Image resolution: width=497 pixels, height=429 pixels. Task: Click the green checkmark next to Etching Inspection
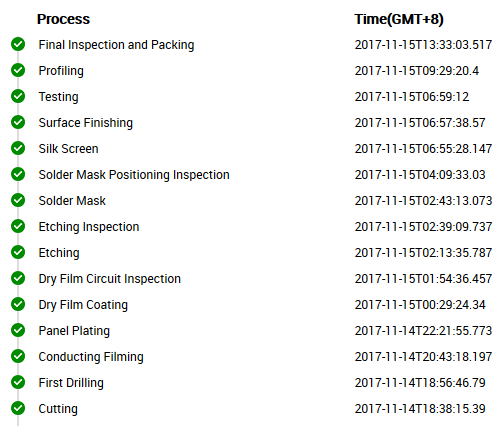pos(18,226)
